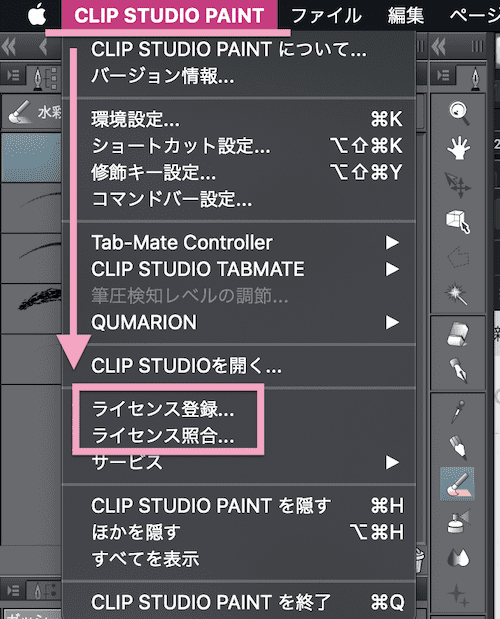Open the 編集 menu

point(406,16)
